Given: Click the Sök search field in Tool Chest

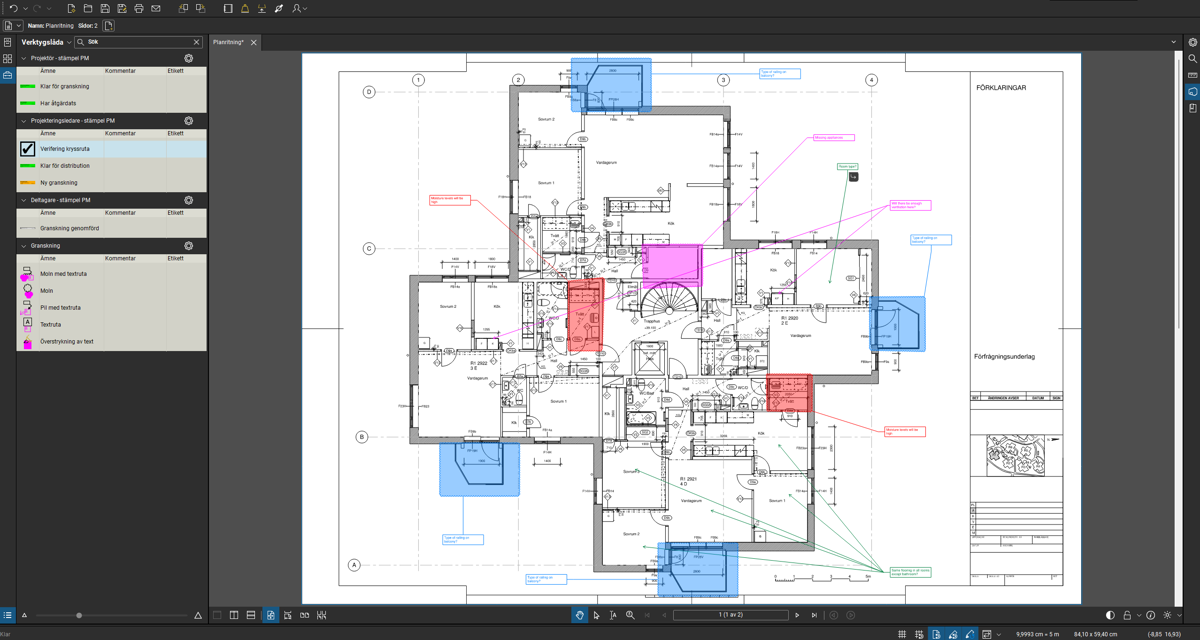Looking at the screenshot, I should pyautogui.click(x=138, y=42).
